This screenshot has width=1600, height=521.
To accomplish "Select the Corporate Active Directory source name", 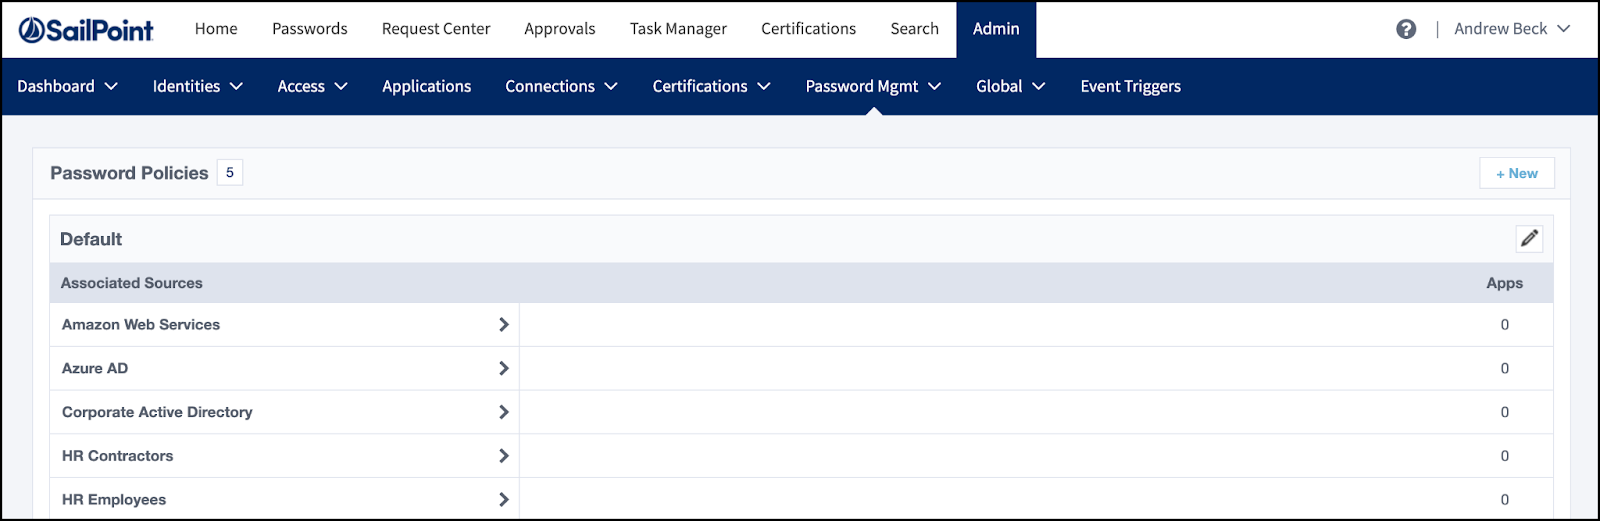I will [157, 412].
